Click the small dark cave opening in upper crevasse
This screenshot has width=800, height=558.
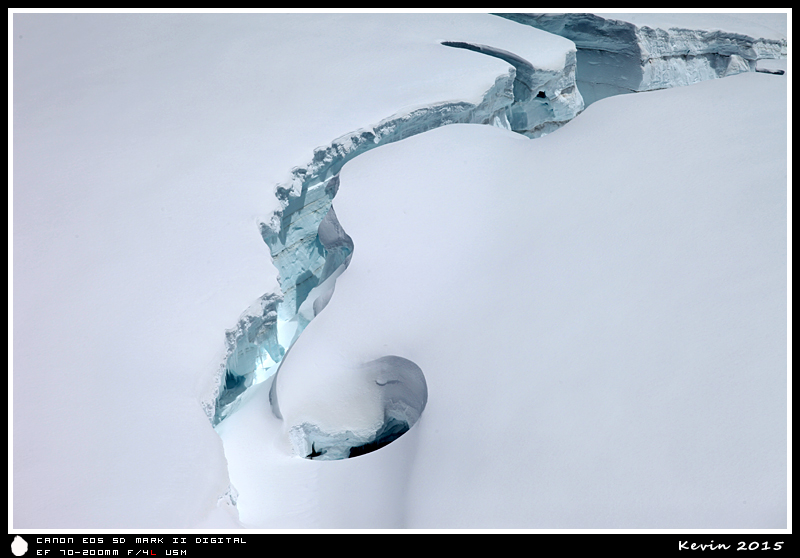541,95
